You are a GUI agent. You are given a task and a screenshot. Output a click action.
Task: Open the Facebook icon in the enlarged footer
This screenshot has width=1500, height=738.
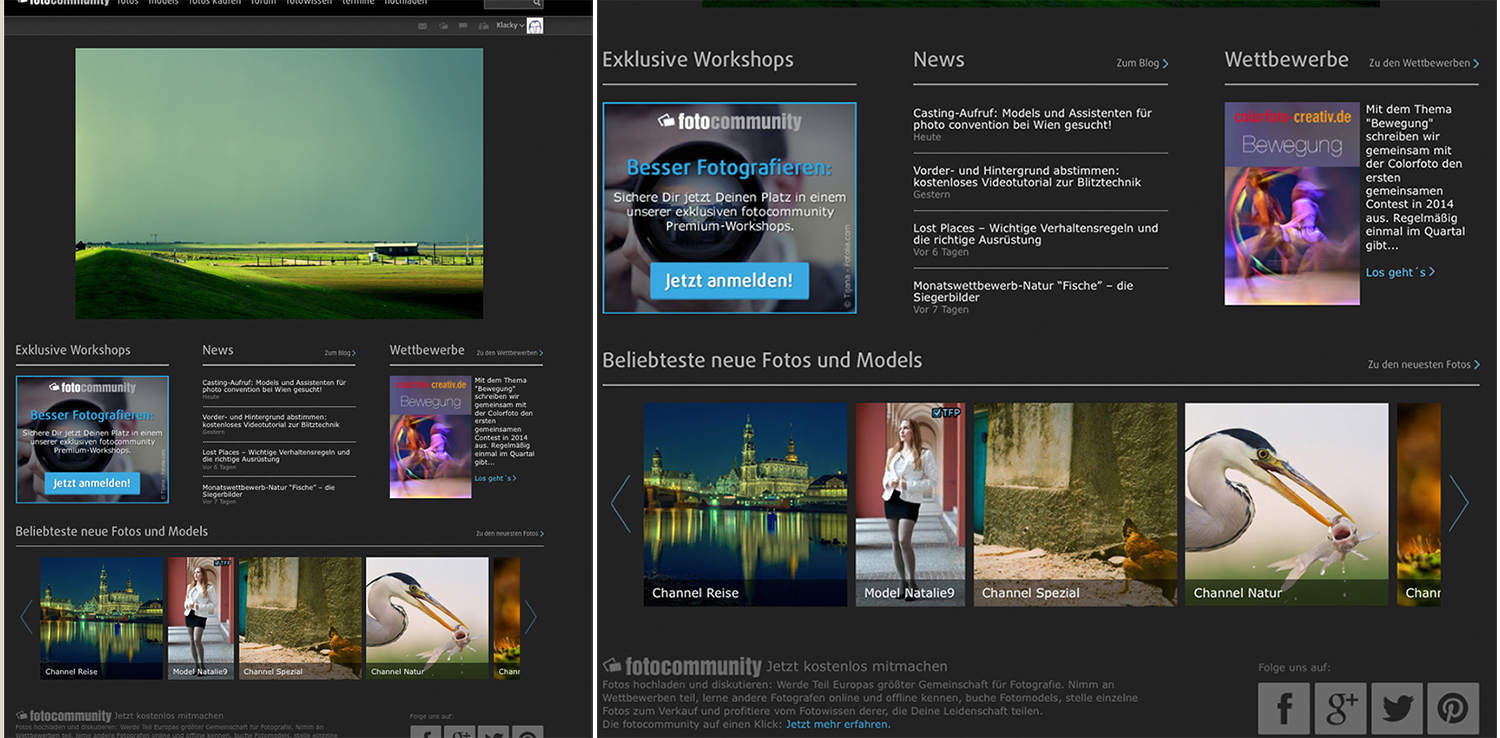[1284, 709]
